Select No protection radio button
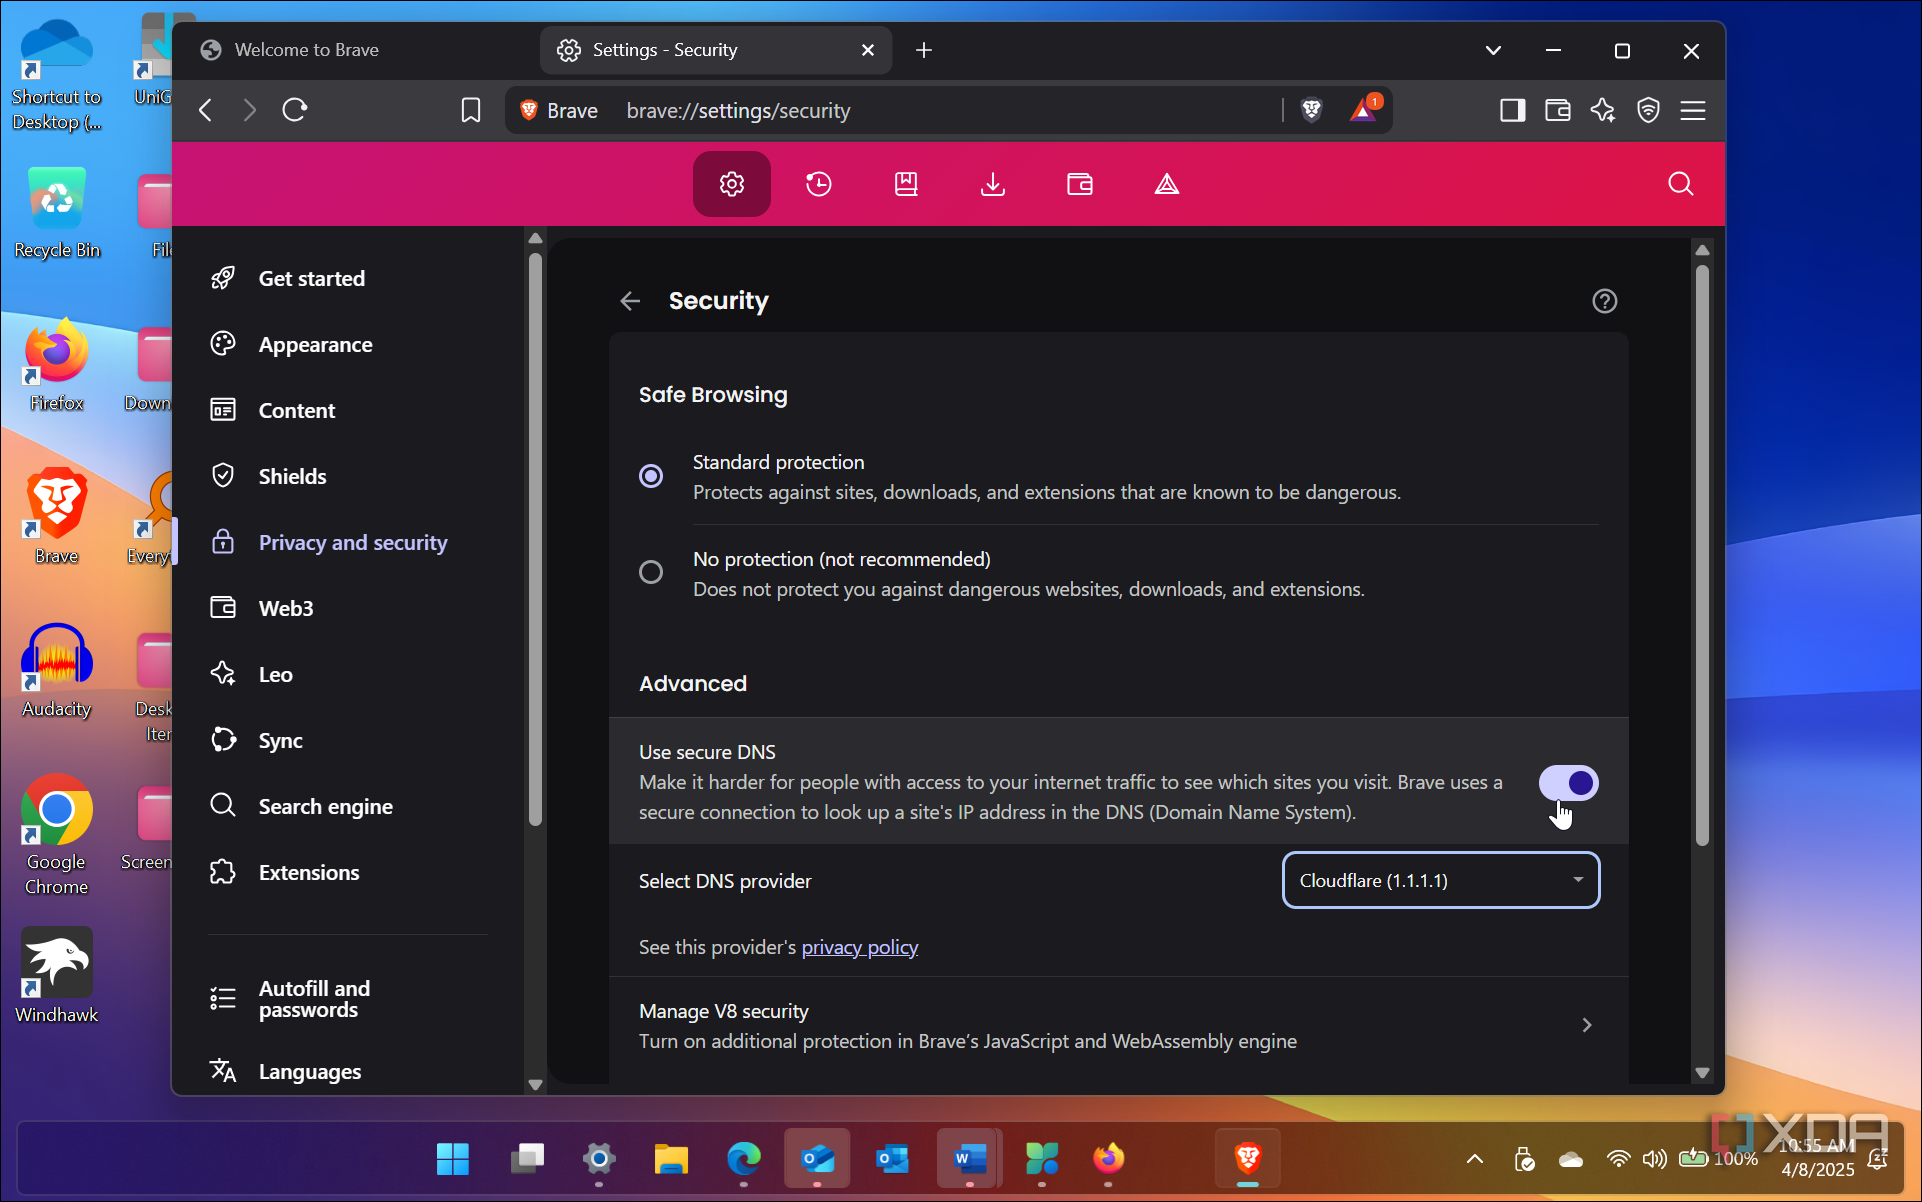1922x1202 pixels. click(651, 572)
